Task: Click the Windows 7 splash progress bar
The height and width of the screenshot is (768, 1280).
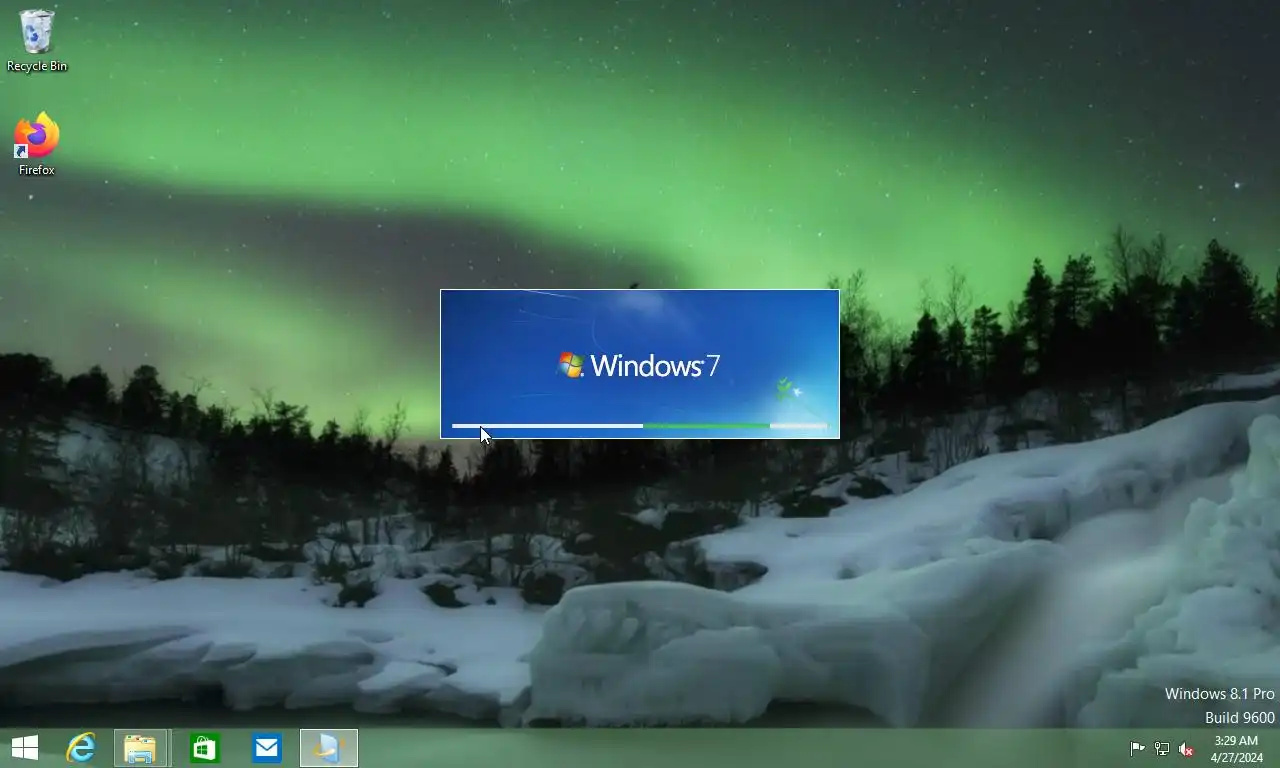Action: [x=640, y=426]
